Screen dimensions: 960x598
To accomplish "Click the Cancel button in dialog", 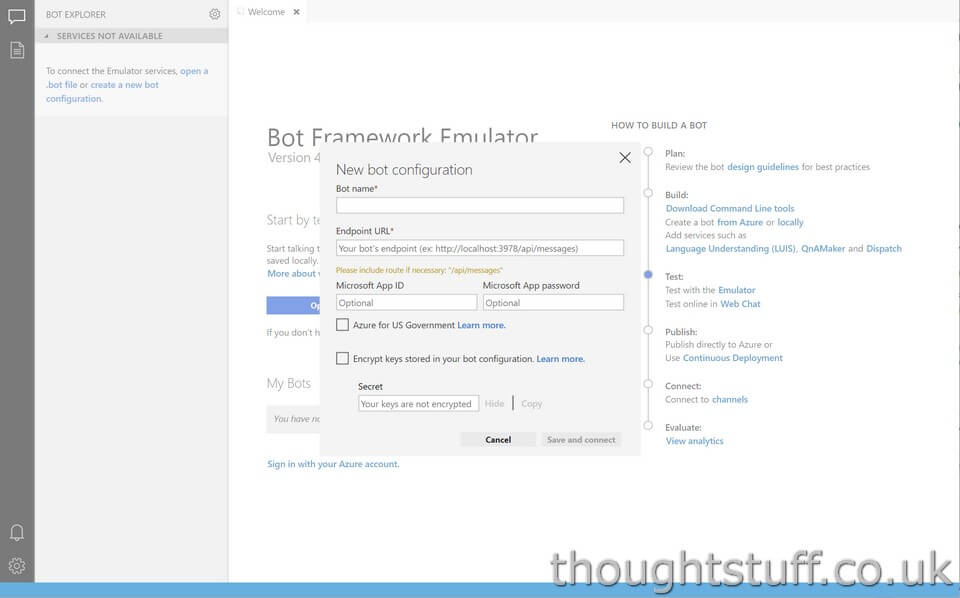I will click(x=498, y=439).
